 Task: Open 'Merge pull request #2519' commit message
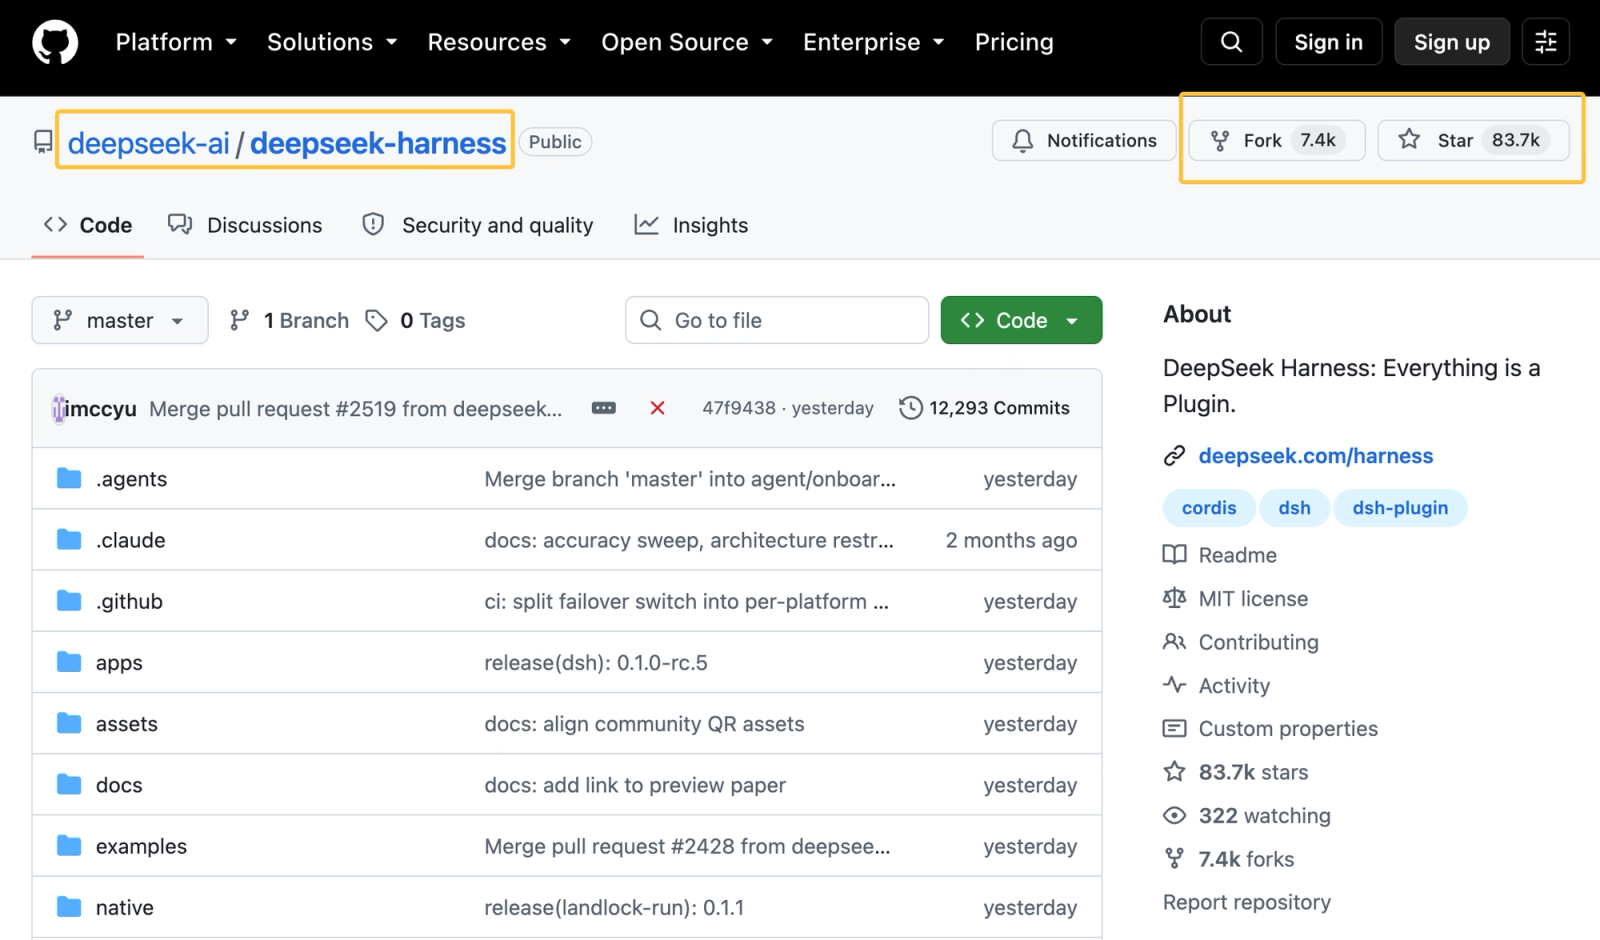click(x=356, y=409)
